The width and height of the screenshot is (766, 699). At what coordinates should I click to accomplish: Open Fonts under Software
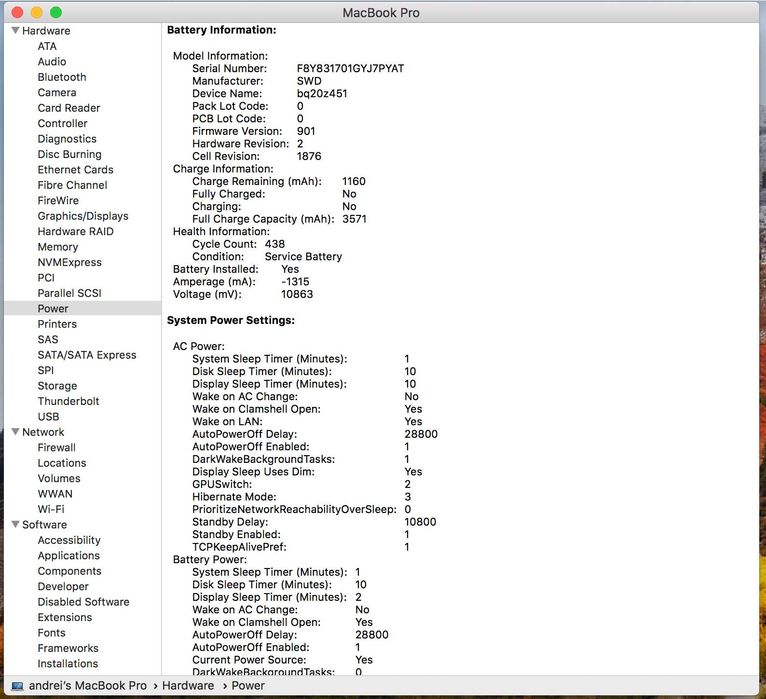[x=52, y=633]
